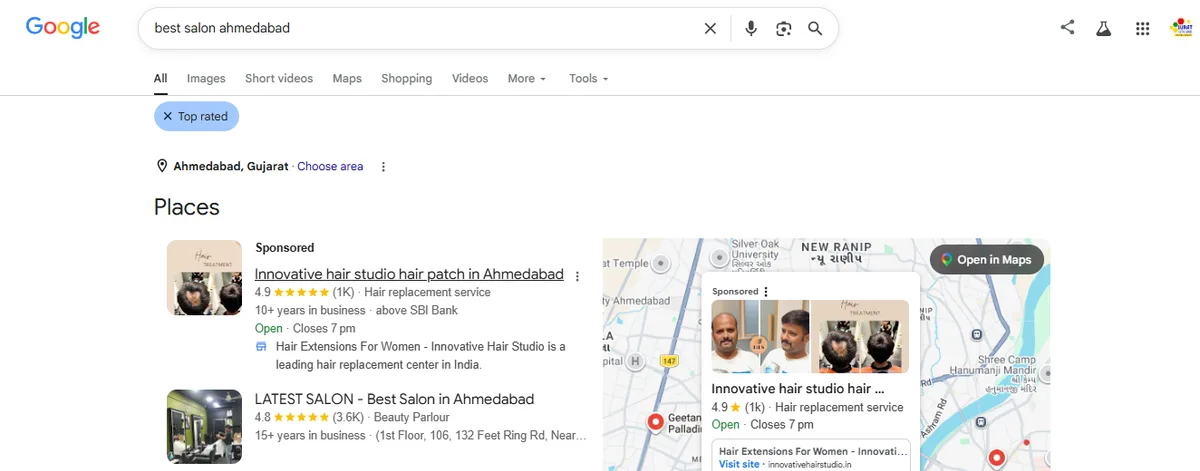
Task: Switch to the Shopping tab
Action: point(406,78)
